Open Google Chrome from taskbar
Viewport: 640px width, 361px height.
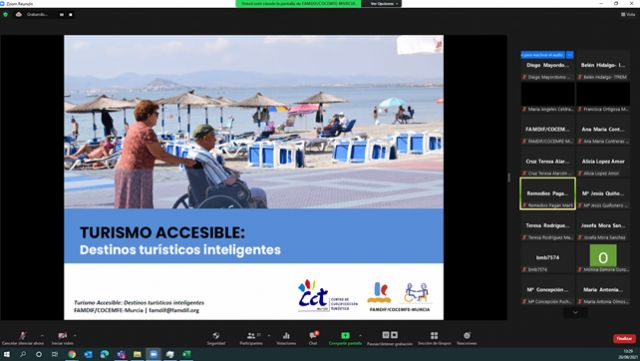click(x=72, y=354)
